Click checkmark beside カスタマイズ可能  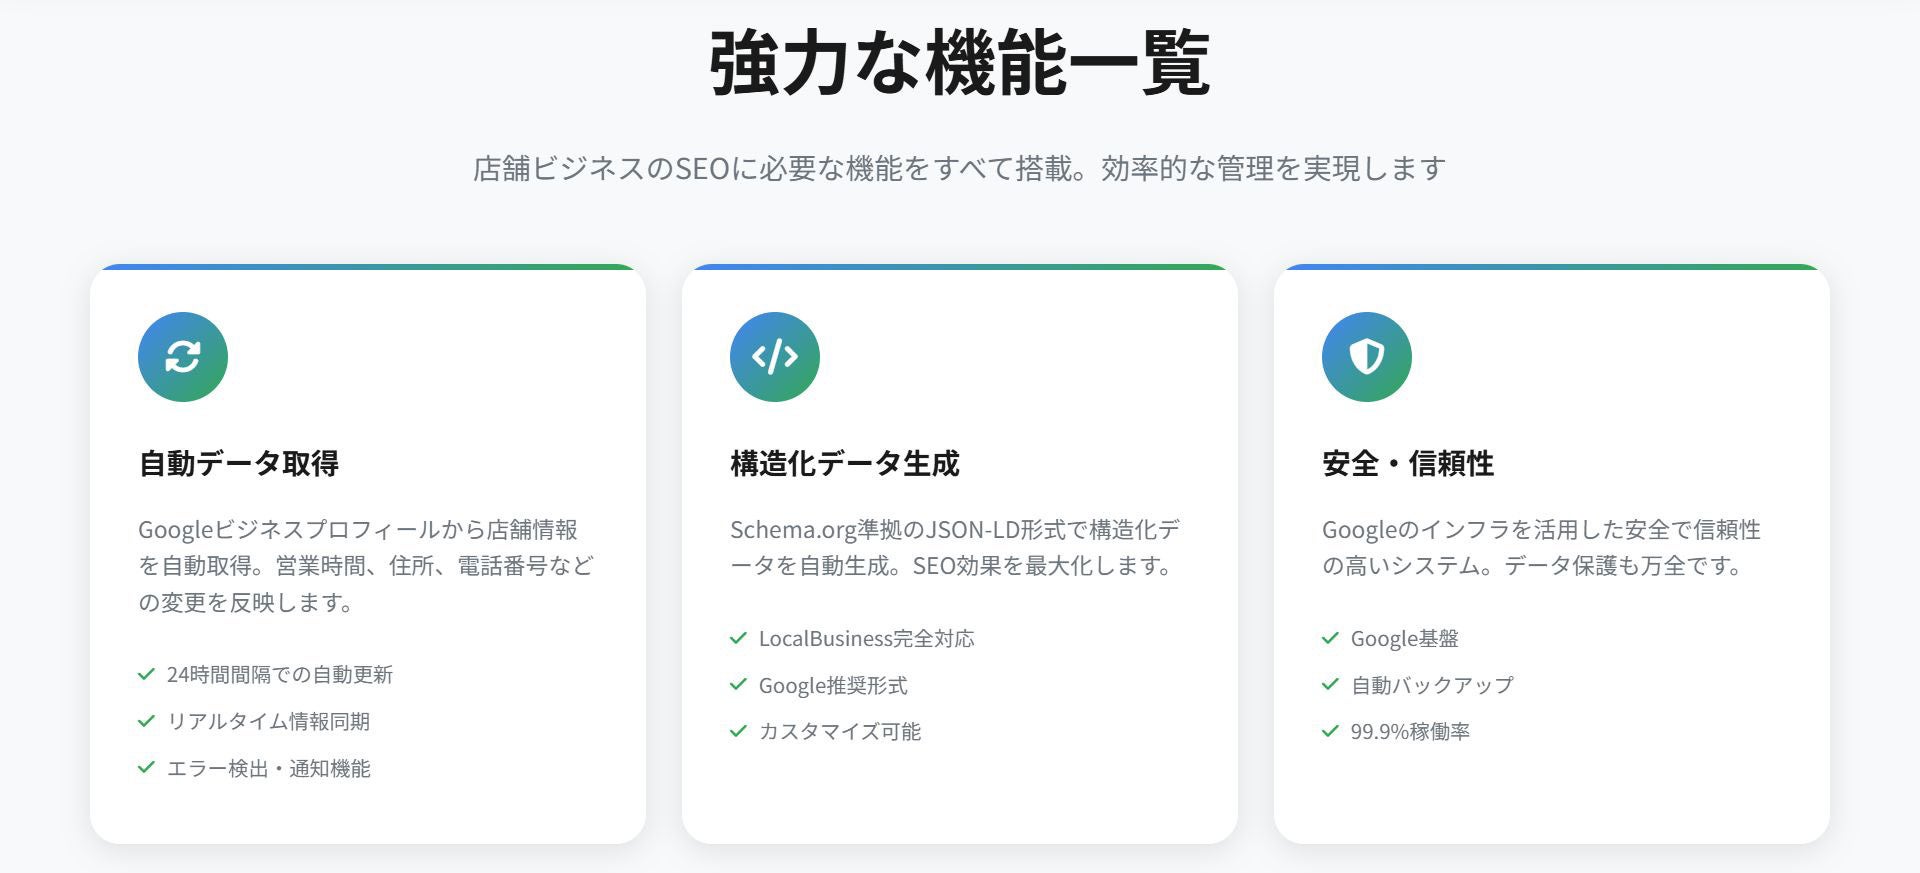click(738, 731)
